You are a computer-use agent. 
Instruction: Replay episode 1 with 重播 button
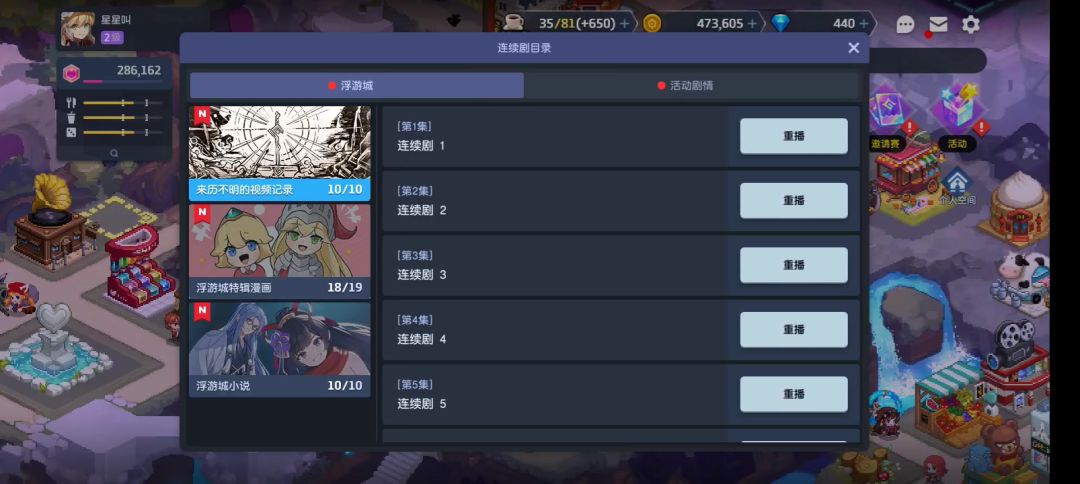[793, 136]
